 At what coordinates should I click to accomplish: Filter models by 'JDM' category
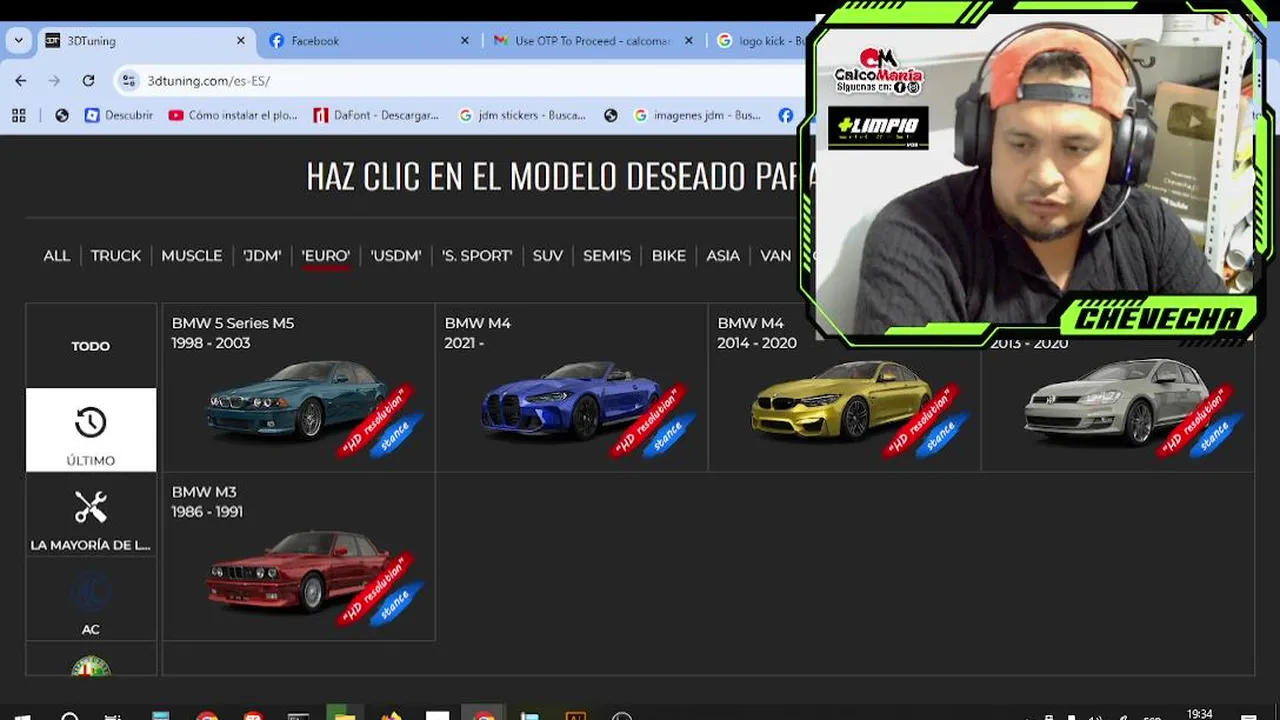[x=262, y=256]
